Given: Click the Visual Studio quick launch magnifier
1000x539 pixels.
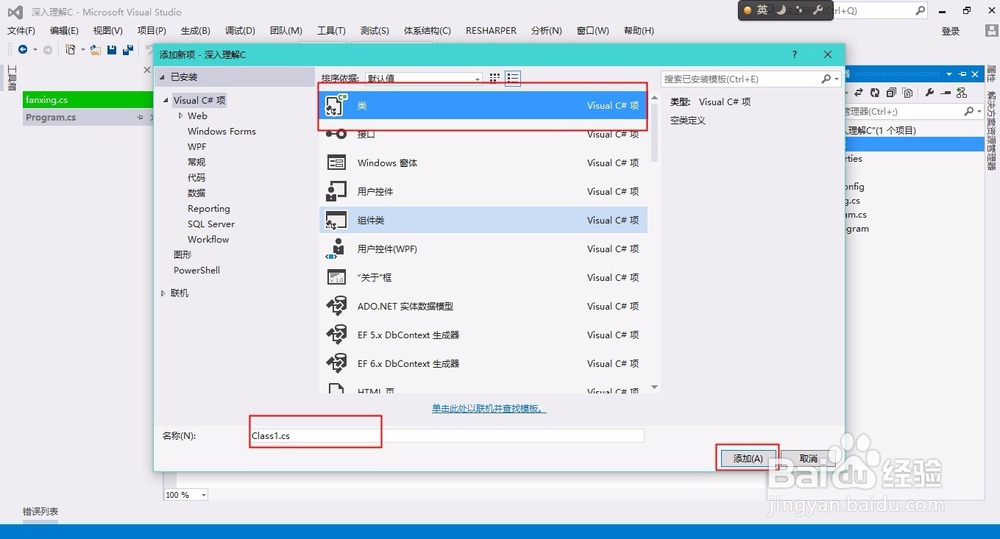Looking at the screenshot, I should tap(920, 10).
